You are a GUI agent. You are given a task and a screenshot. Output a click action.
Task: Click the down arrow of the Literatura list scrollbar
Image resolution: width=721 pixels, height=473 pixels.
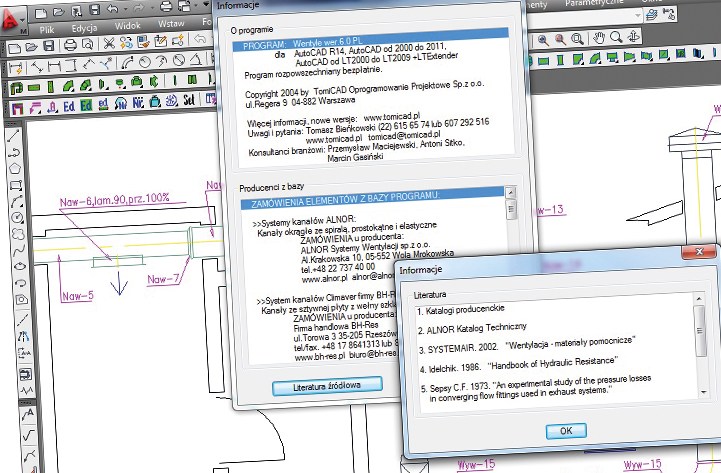coord(704,392)
